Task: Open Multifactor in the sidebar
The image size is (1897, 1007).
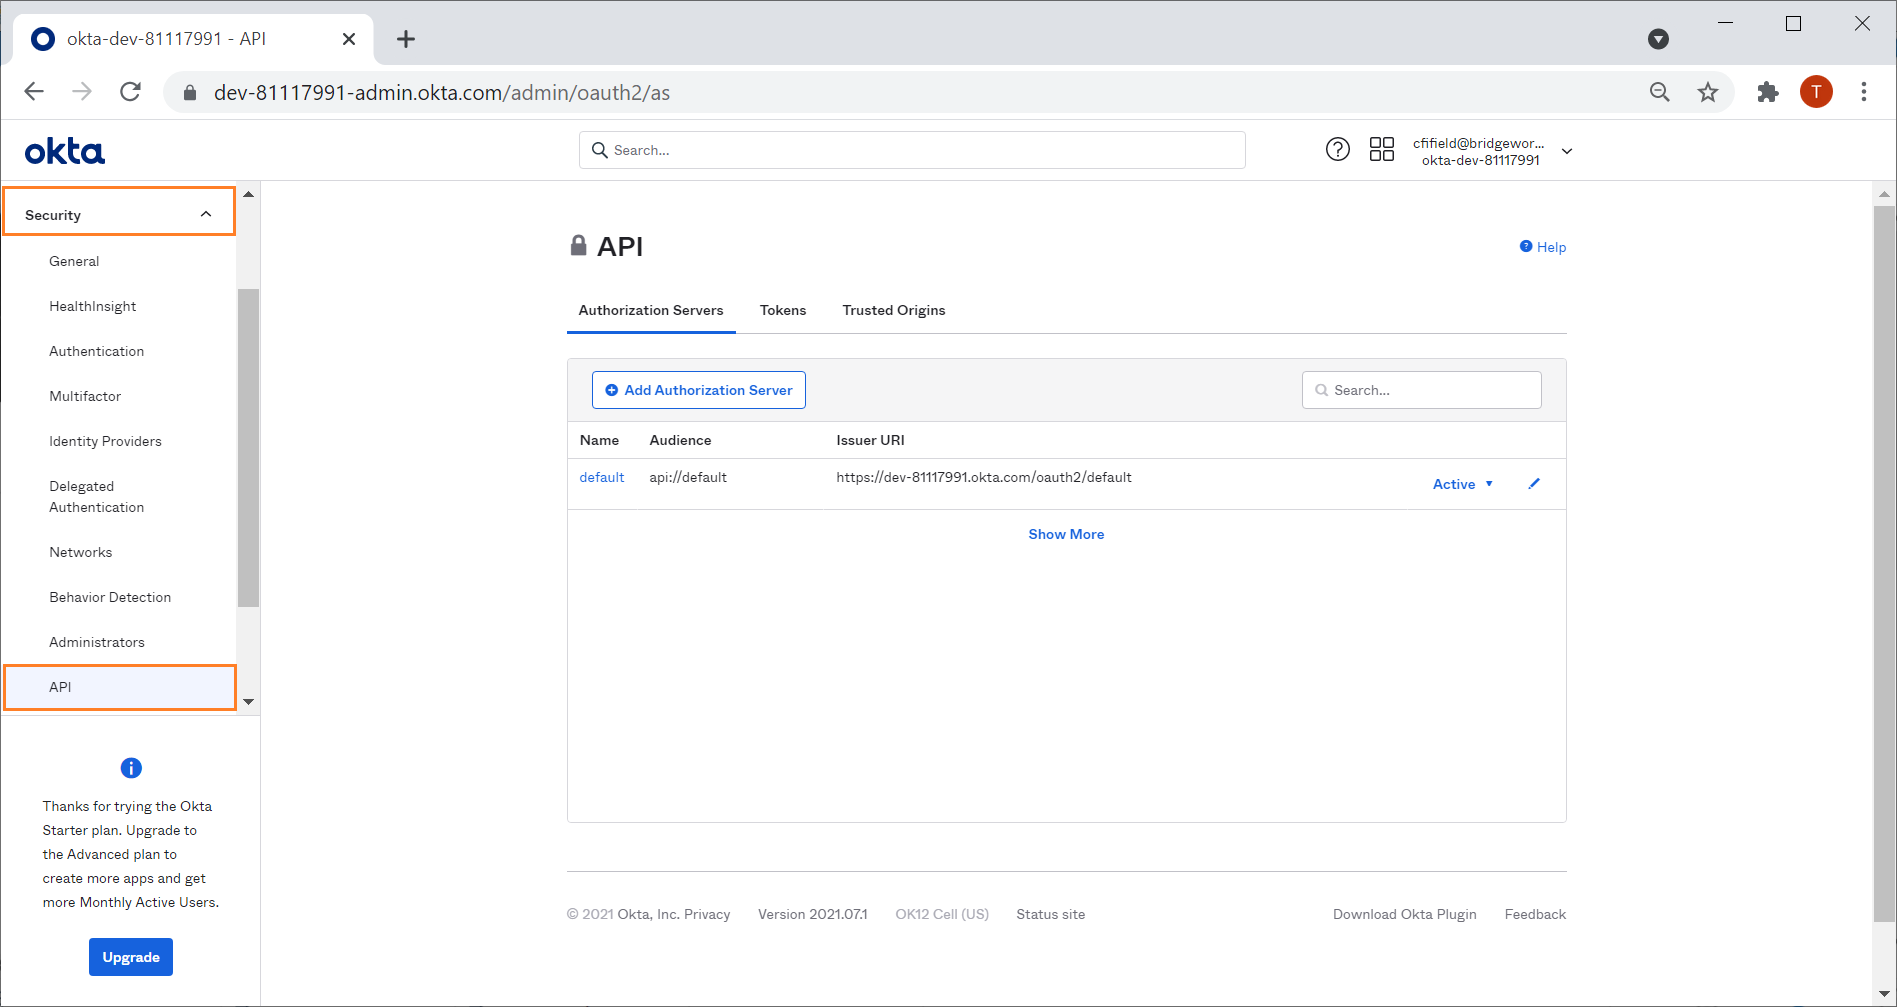Action: (85, 396)
